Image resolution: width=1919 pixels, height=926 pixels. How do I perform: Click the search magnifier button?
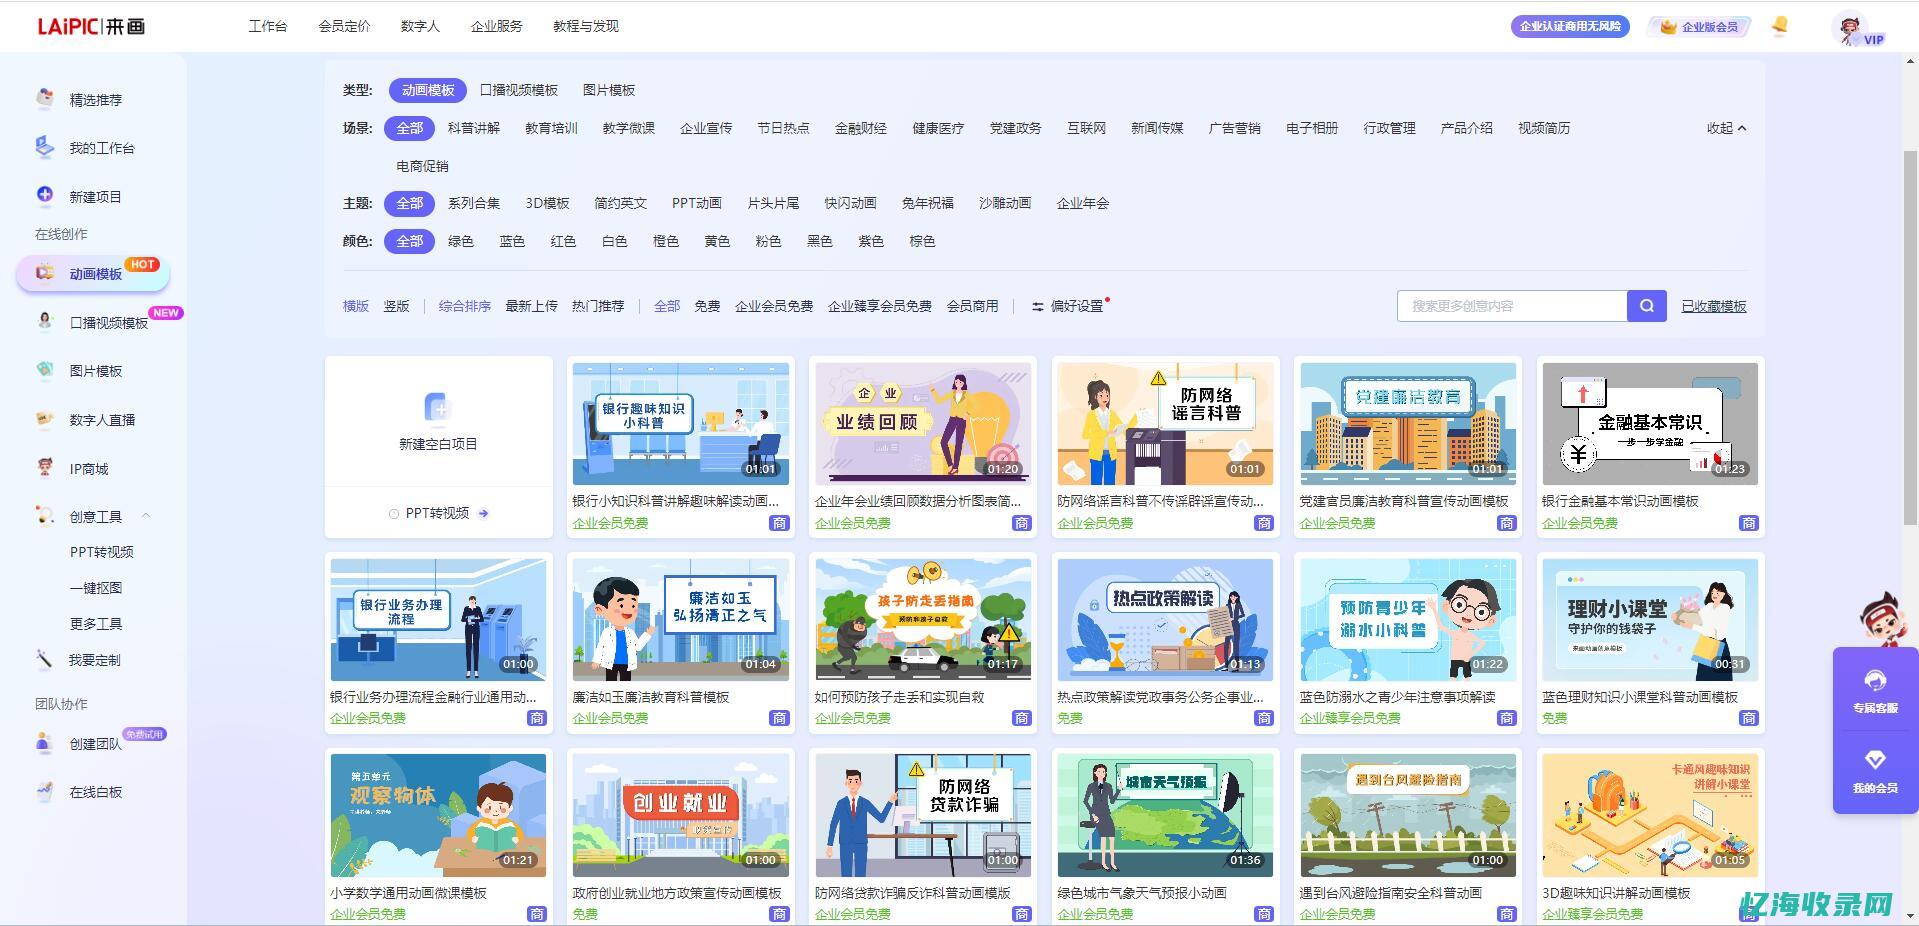point(1645,306)
